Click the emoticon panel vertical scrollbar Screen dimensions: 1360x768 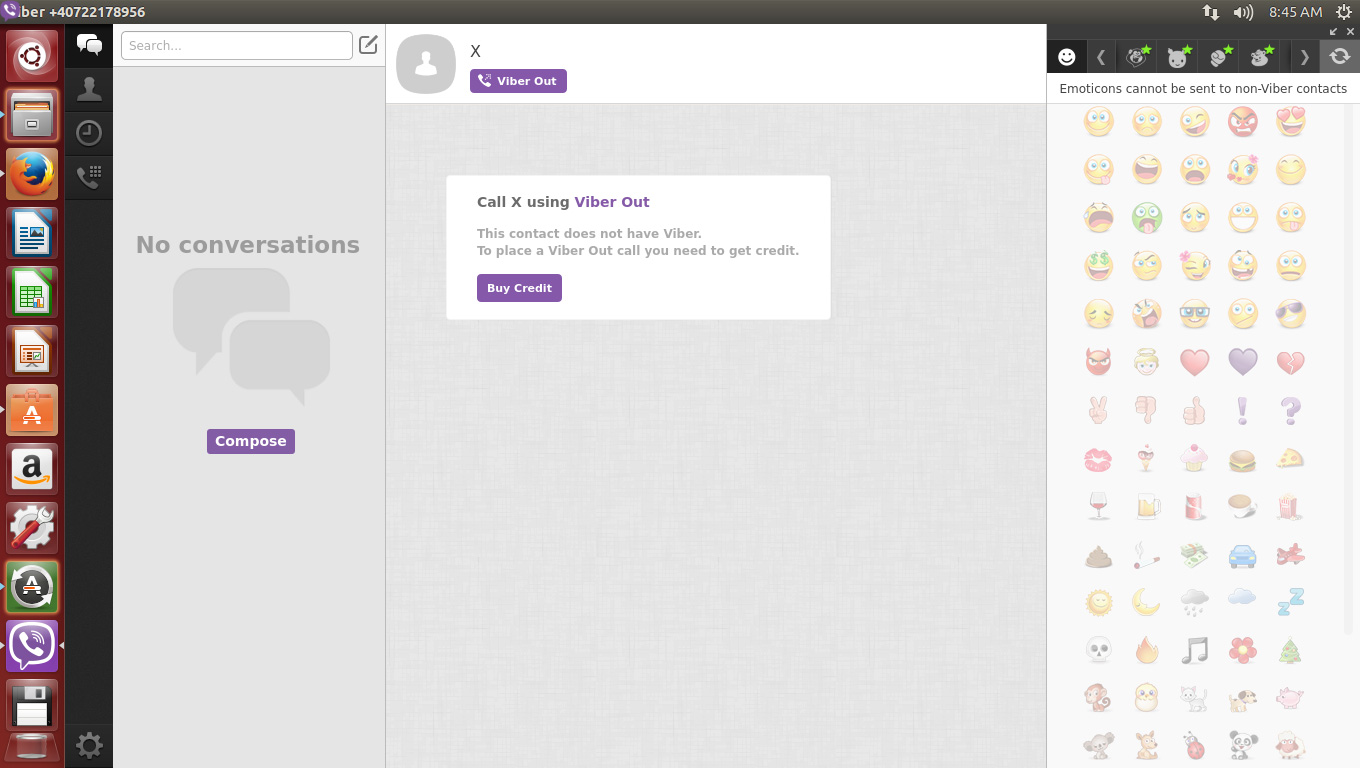point(1348,370)
